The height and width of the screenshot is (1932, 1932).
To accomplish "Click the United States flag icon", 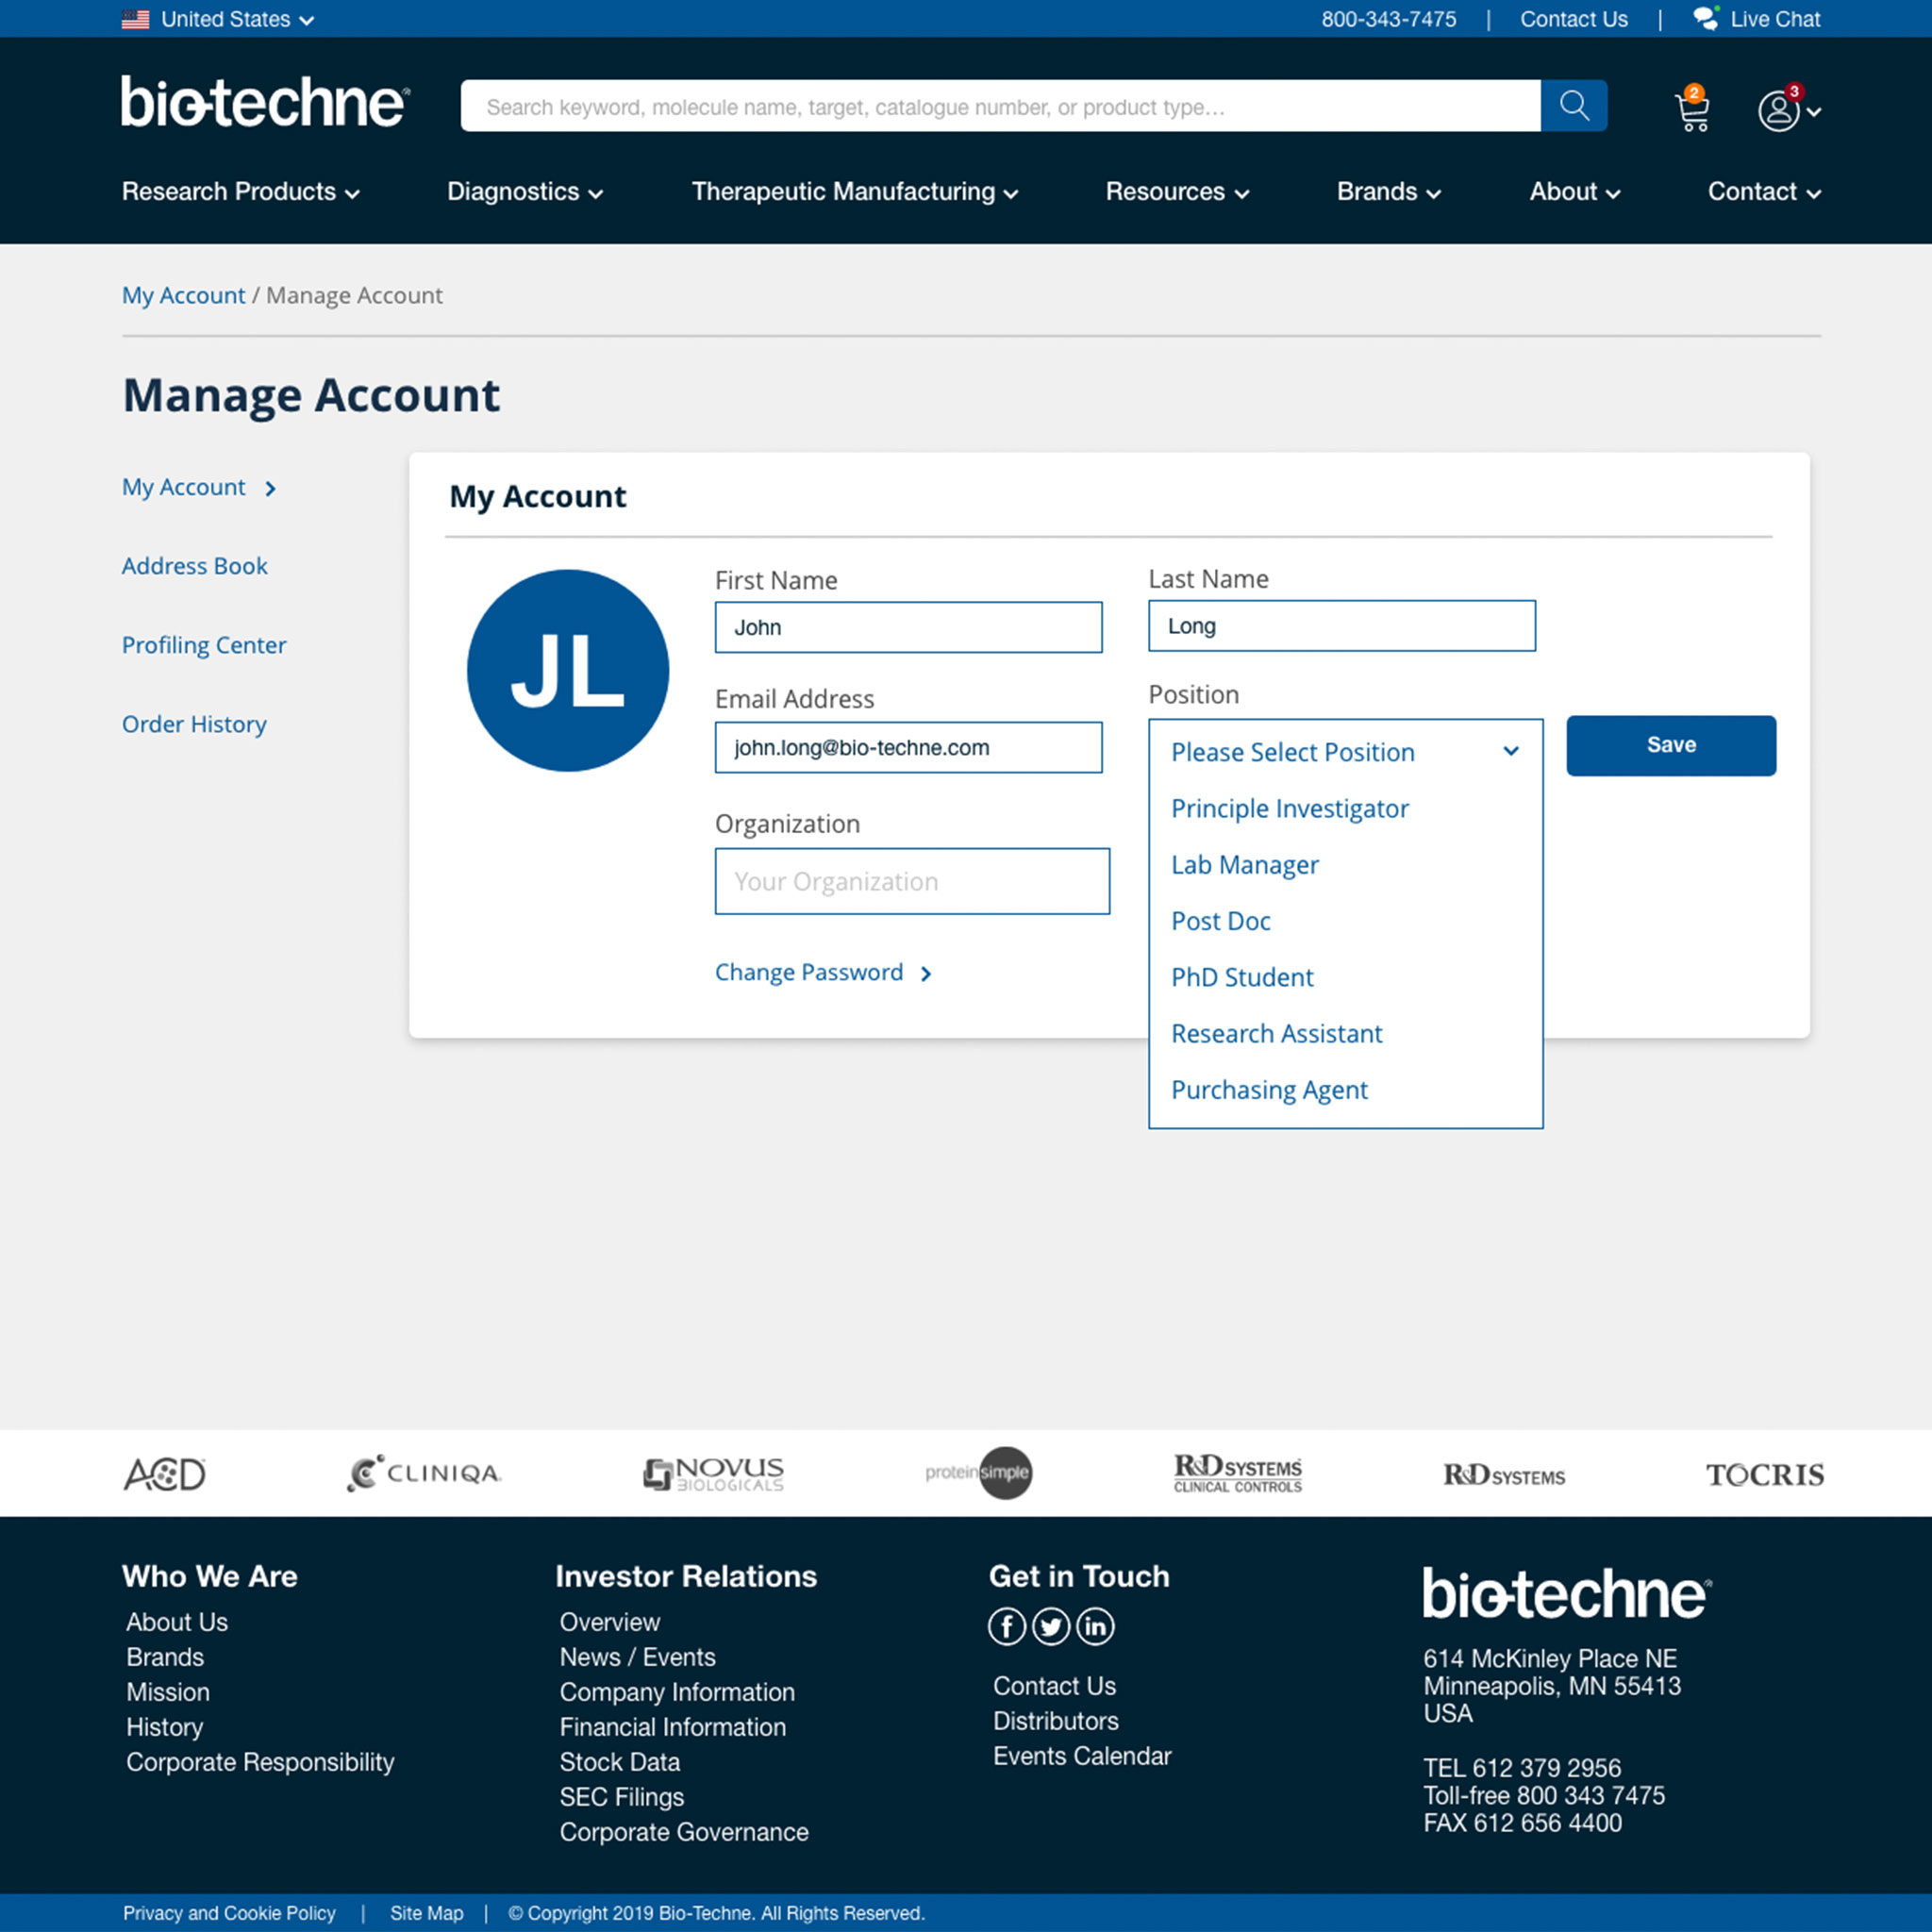I will click(x=135, y=19).
